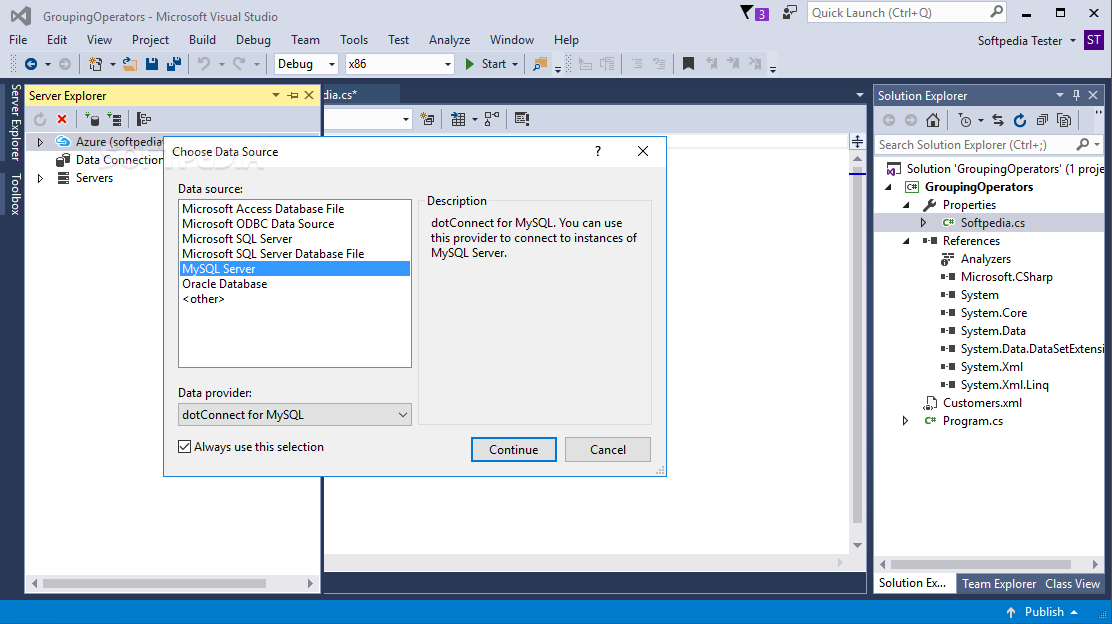Collapse the References node

click(x=906, y=241)
